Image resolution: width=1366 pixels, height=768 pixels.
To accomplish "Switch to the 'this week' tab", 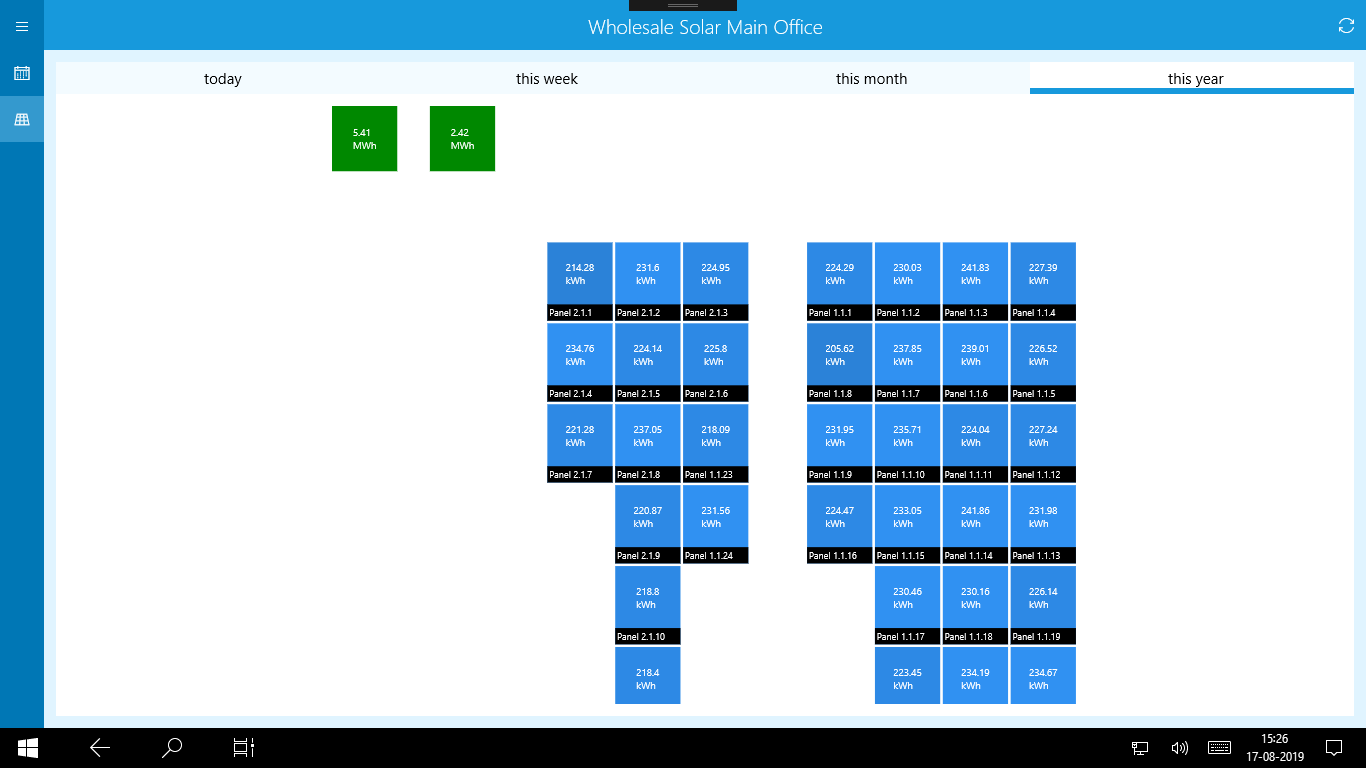I will pyautogui.click(x=546, y=78).
